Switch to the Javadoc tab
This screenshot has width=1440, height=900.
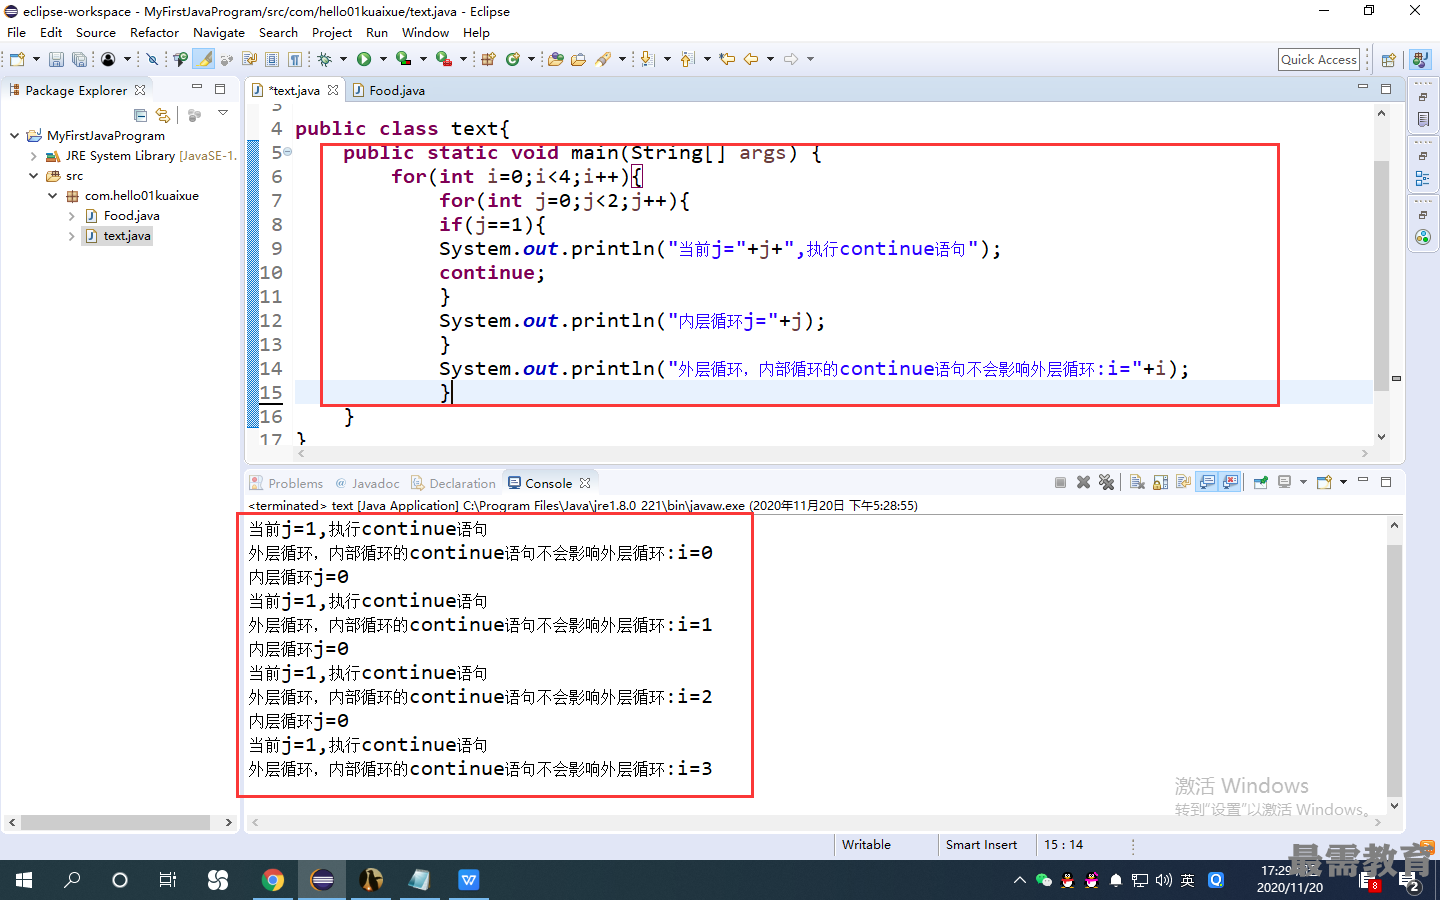click(367, 483)
